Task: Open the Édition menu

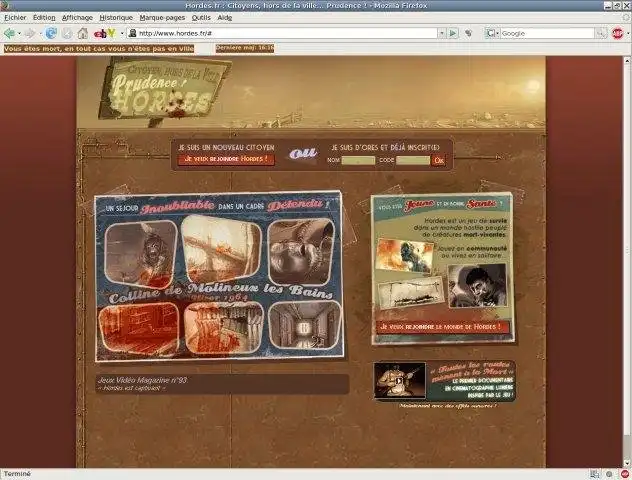Action: (x=44, y=18)
